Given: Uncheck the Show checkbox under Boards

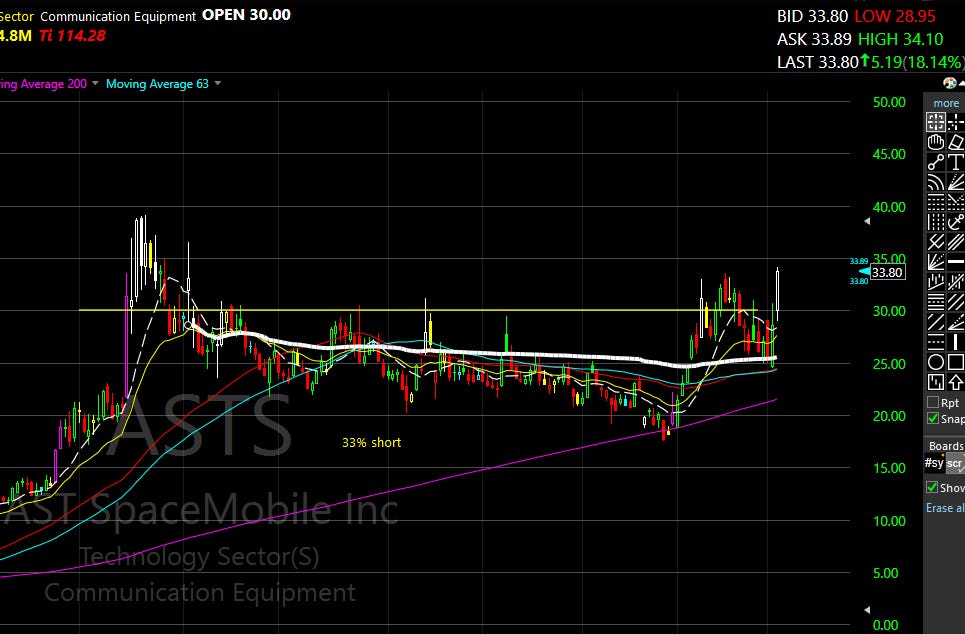Looking at the screenshot, I should [x=932, y=488].
